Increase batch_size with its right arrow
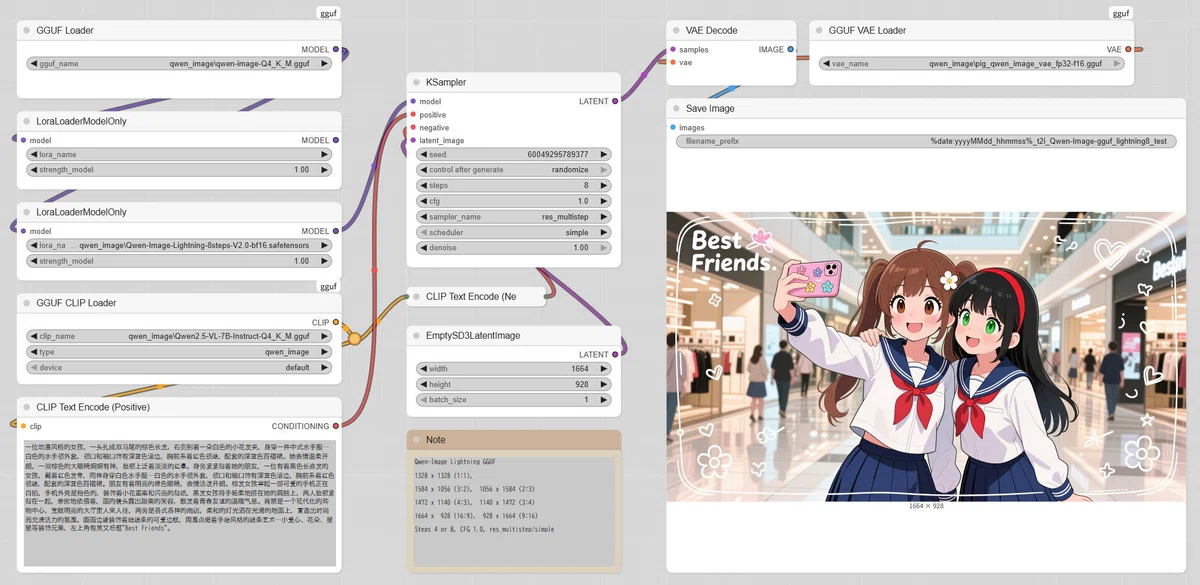 coord(604,400)
